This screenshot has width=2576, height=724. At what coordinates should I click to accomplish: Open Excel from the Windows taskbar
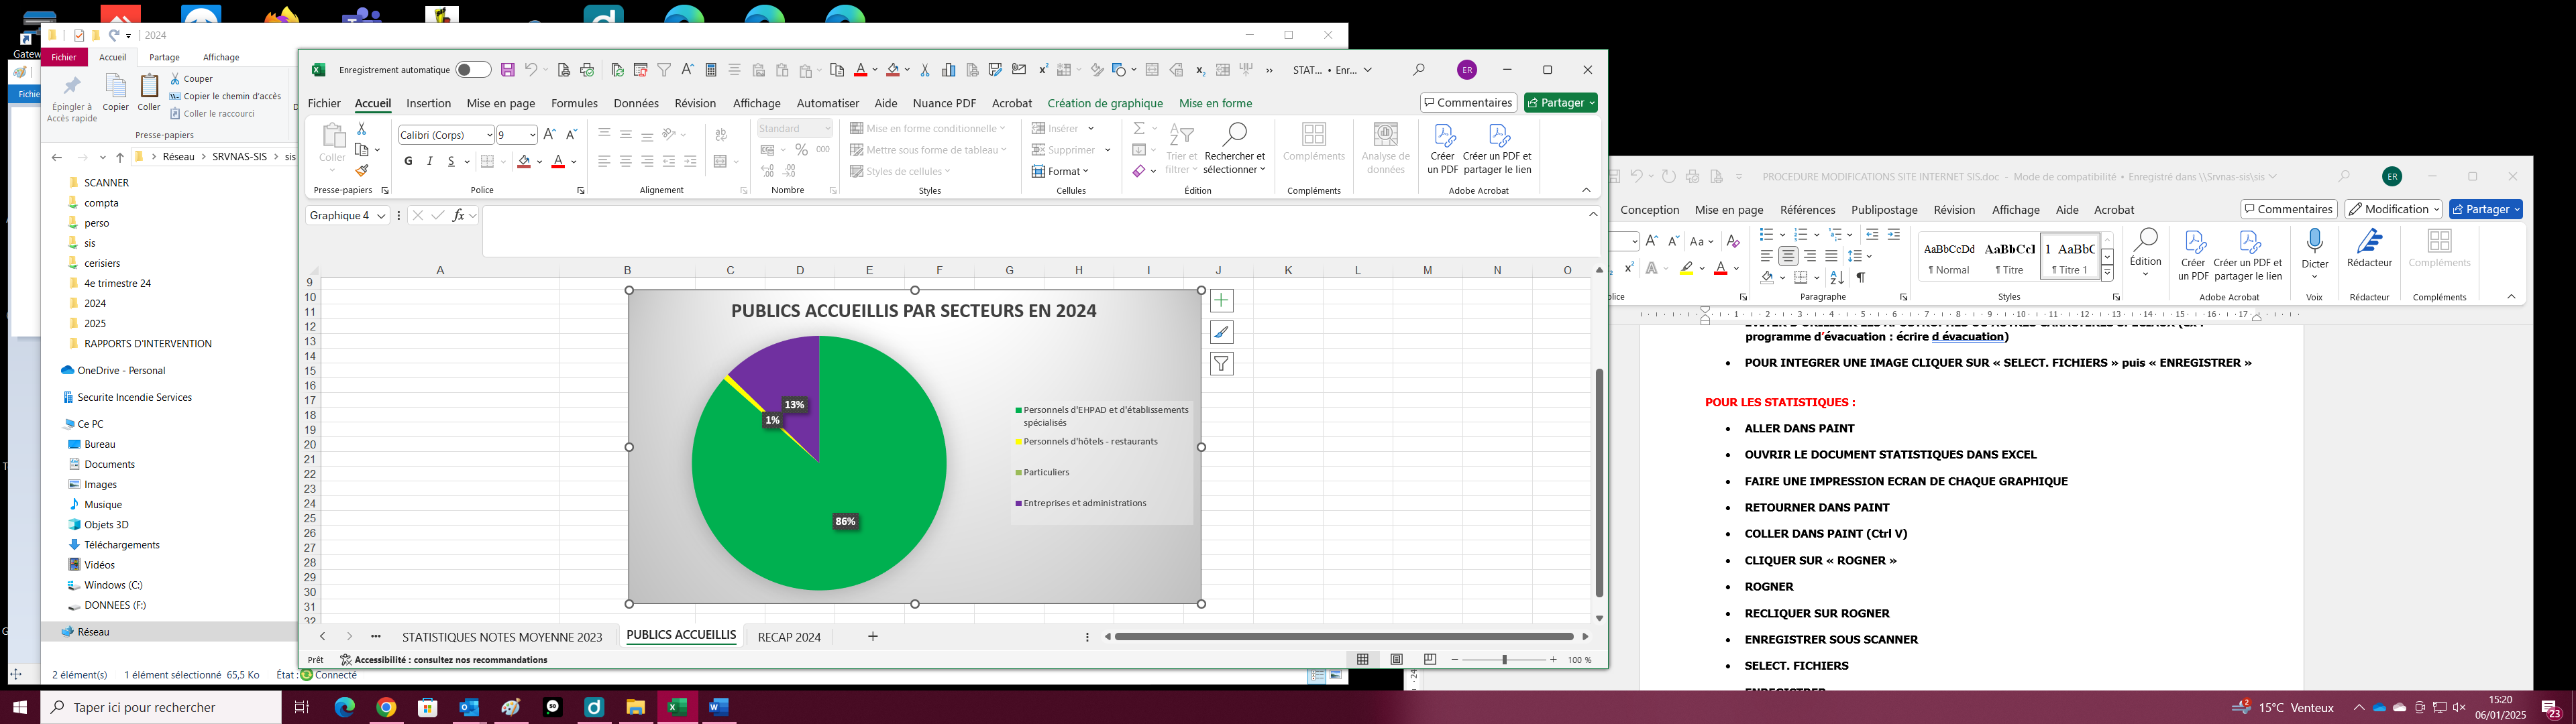(677, 707)
